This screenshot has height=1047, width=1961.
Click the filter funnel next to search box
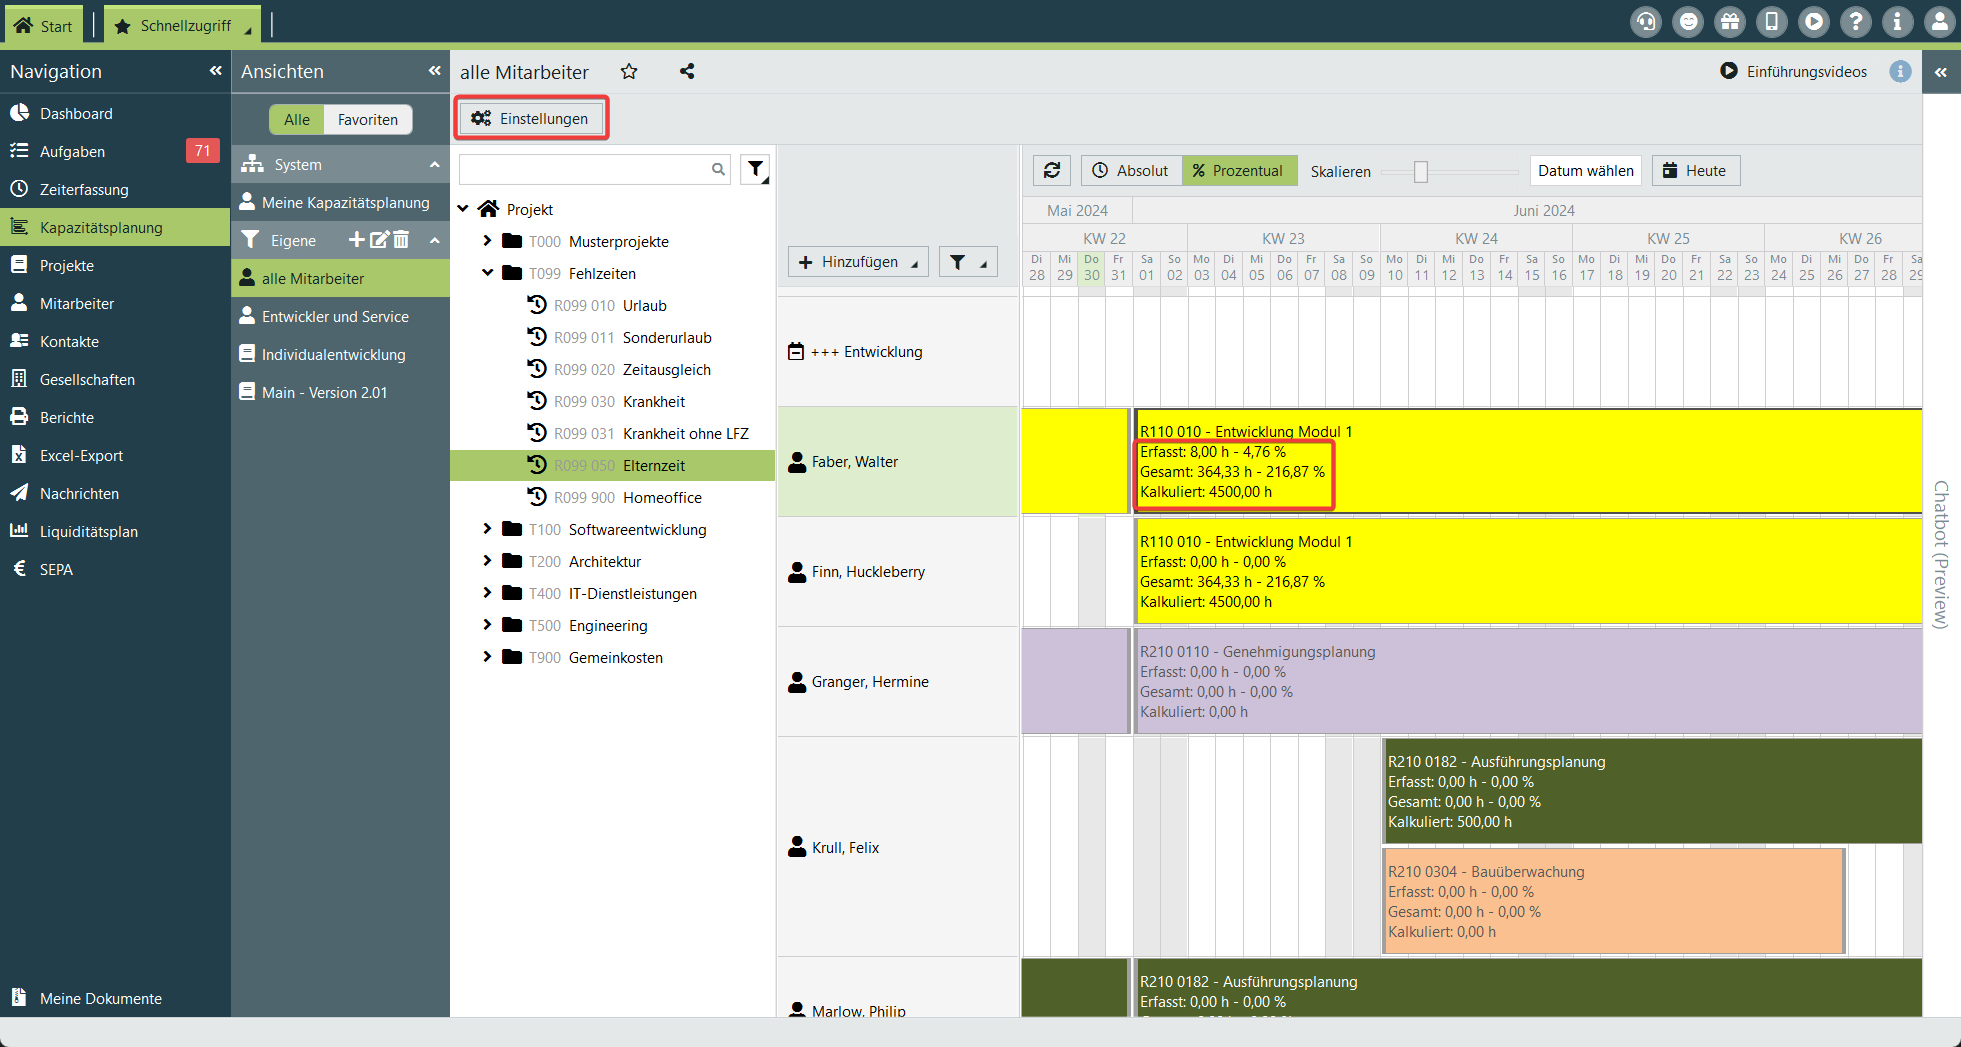756,170
